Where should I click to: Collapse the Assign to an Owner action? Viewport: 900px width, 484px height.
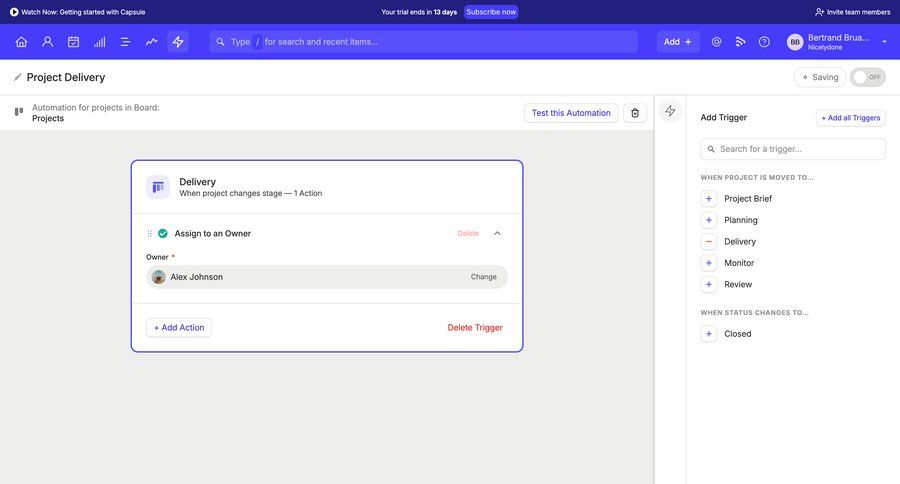497,233
